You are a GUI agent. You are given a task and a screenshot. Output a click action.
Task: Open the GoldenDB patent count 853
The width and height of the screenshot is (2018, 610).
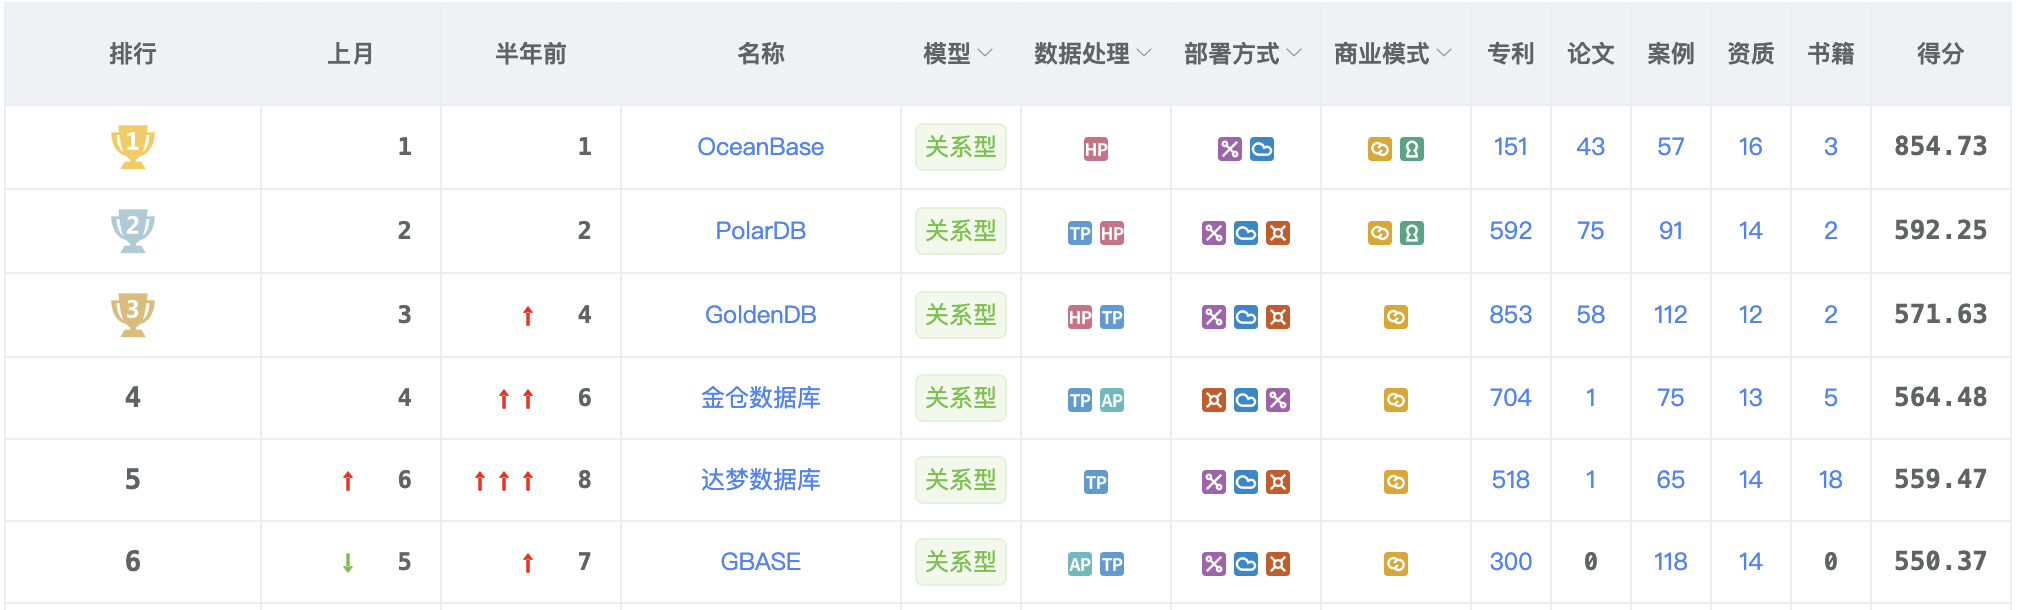pyautogui.click(x=1511, y=315)
